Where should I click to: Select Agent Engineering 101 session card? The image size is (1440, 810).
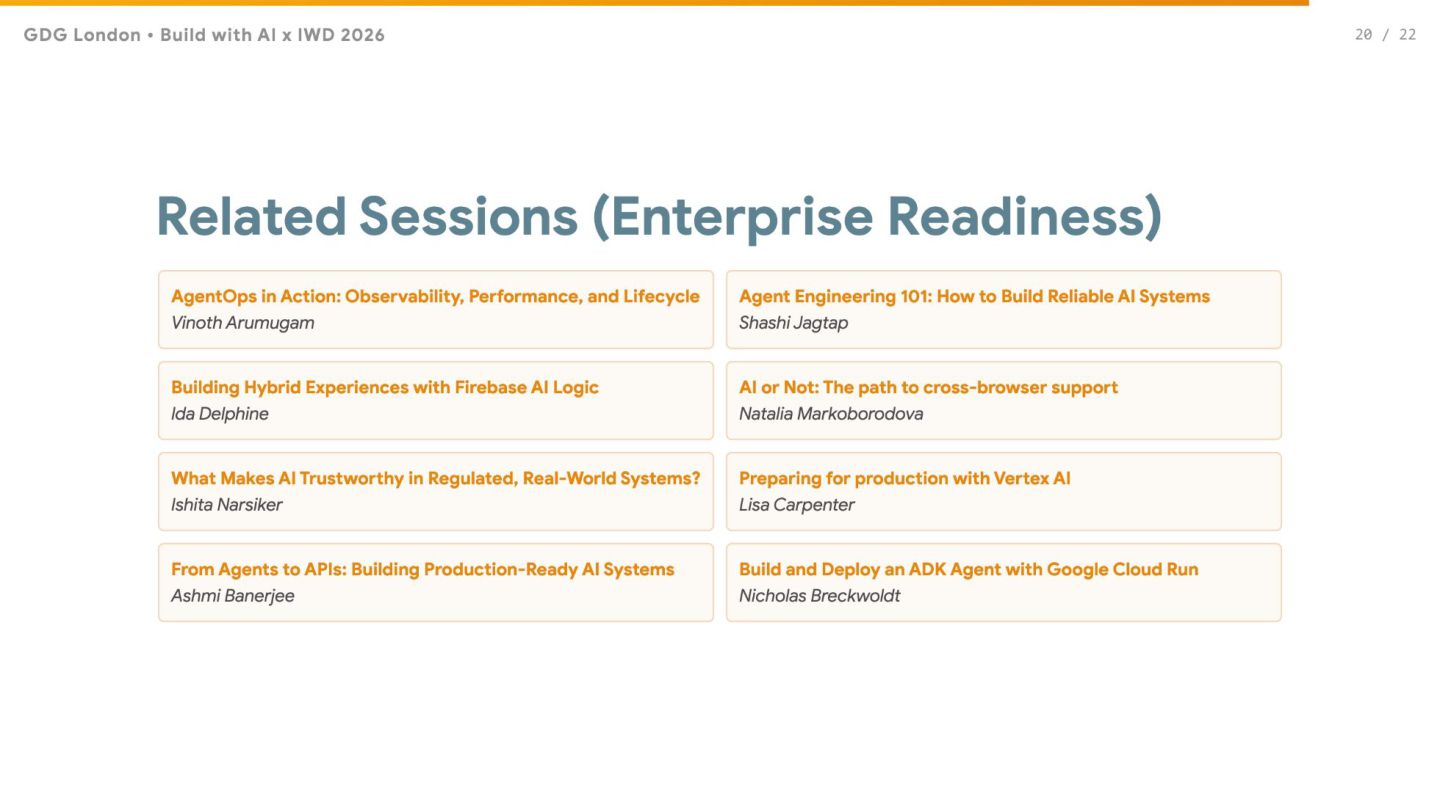coord(1003,309)
